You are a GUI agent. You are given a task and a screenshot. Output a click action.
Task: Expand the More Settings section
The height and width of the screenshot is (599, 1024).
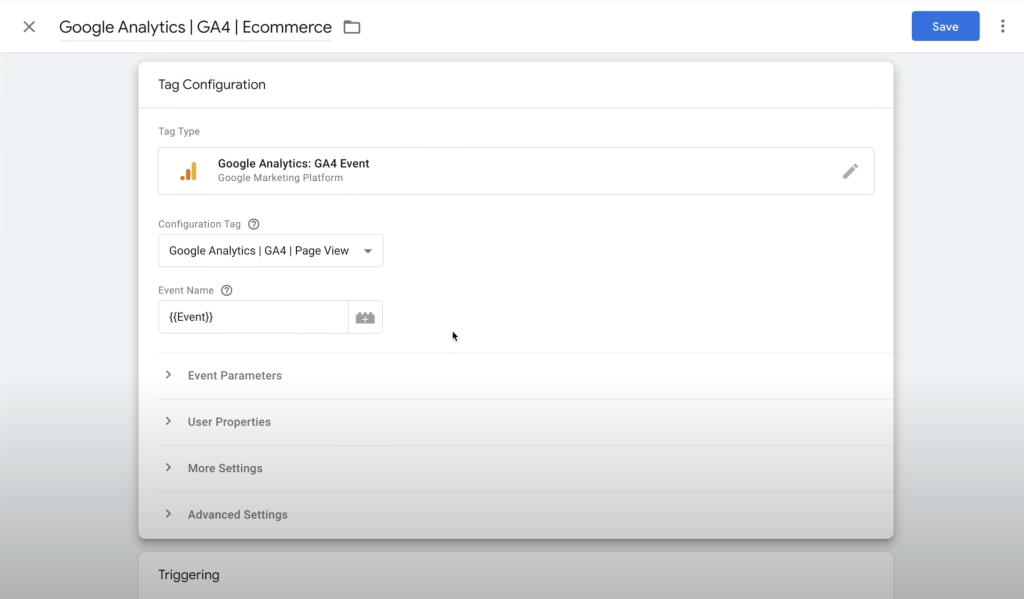(x=225, y=468)
